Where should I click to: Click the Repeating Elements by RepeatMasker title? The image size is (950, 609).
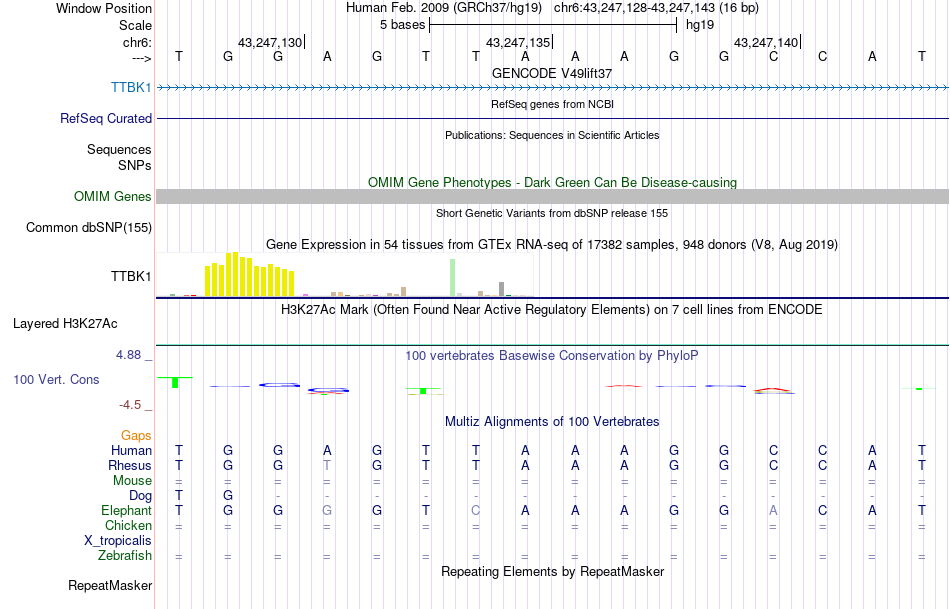click(553, 571)
